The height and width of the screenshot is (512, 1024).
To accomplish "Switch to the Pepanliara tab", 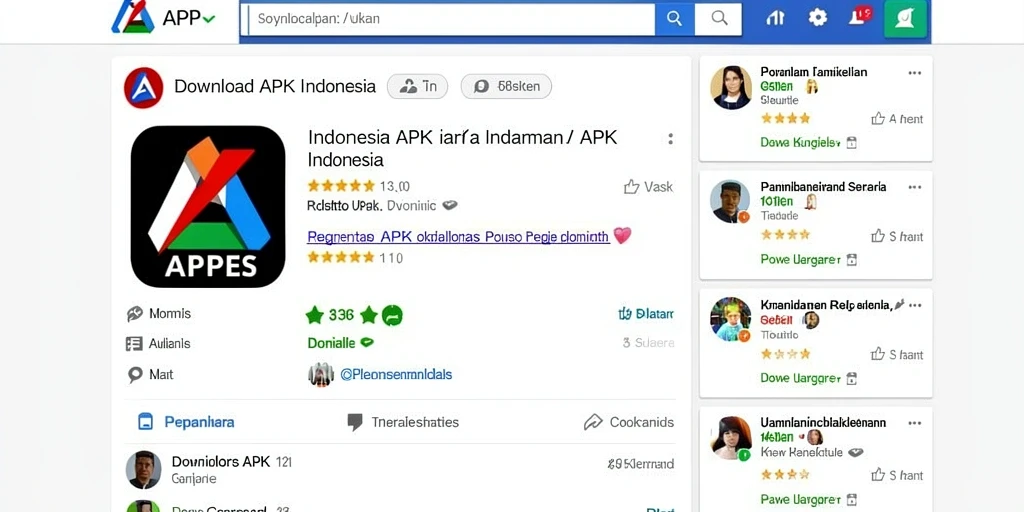I will [186, 422].
